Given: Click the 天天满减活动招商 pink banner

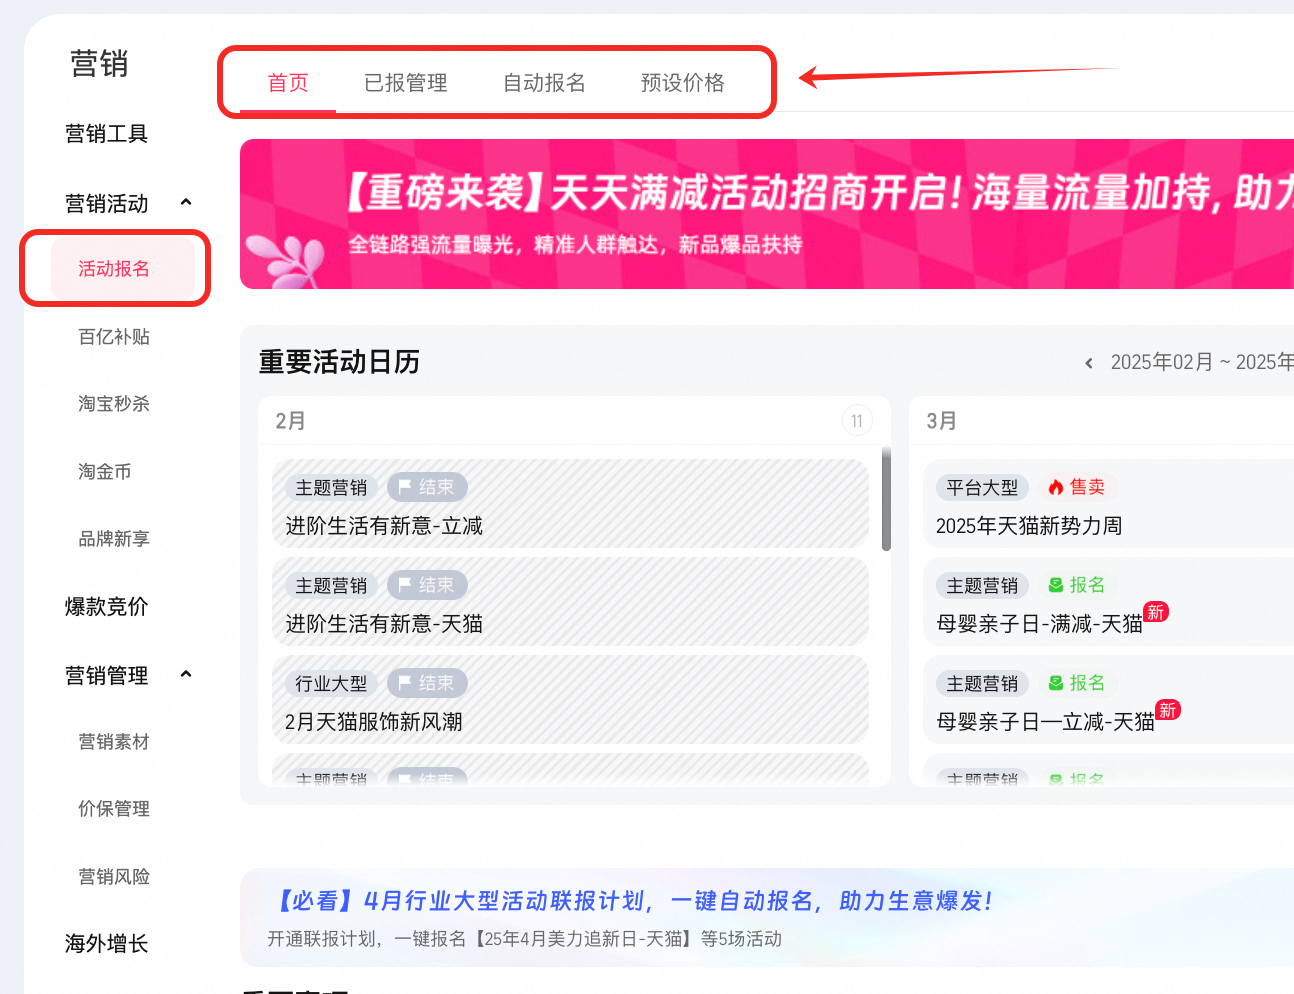Looking at the screenshot, I should tap(767, 214).
